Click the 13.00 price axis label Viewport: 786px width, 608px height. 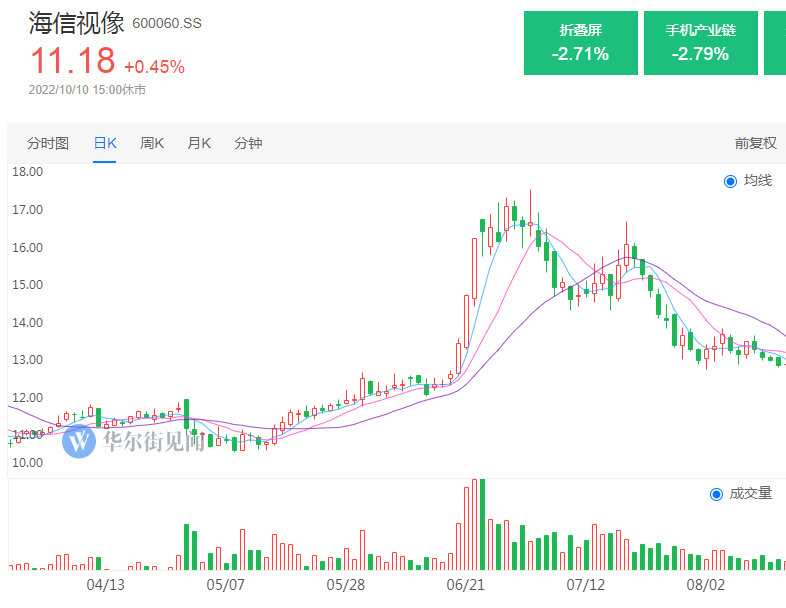[x=28, y=360]
